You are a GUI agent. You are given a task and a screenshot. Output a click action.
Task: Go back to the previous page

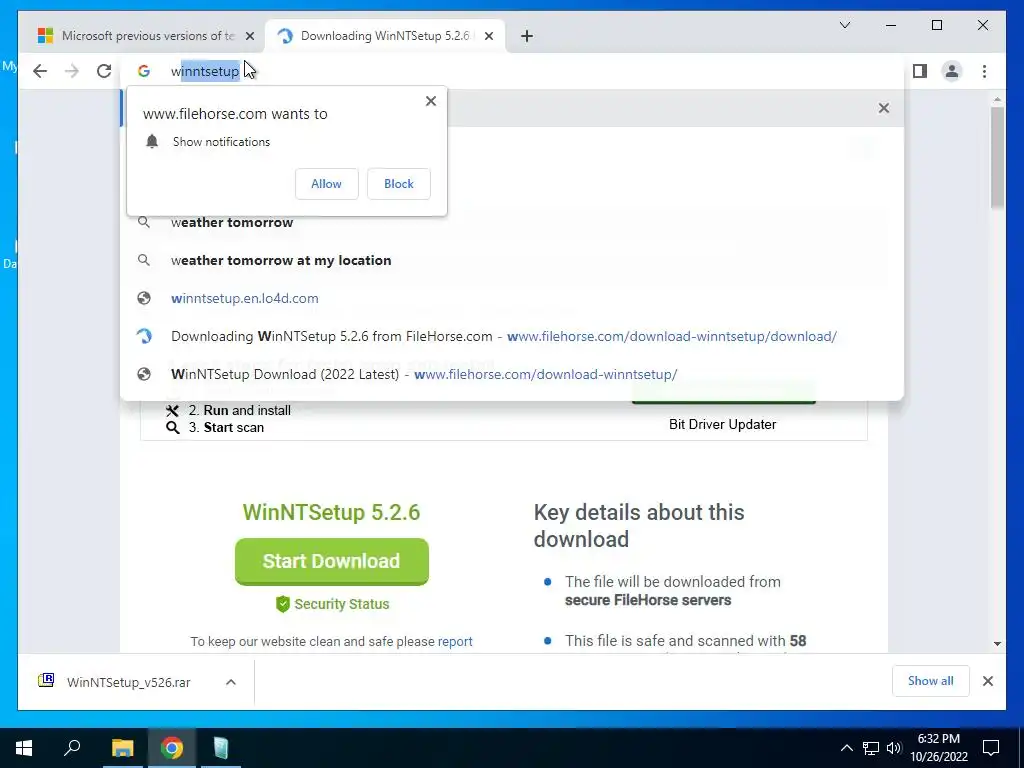point(40,71)
